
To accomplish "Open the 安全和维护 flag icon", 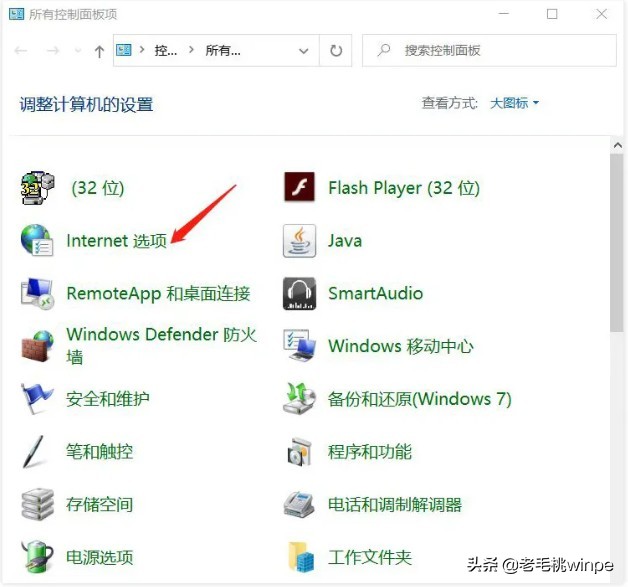I will tap(37, 399).
